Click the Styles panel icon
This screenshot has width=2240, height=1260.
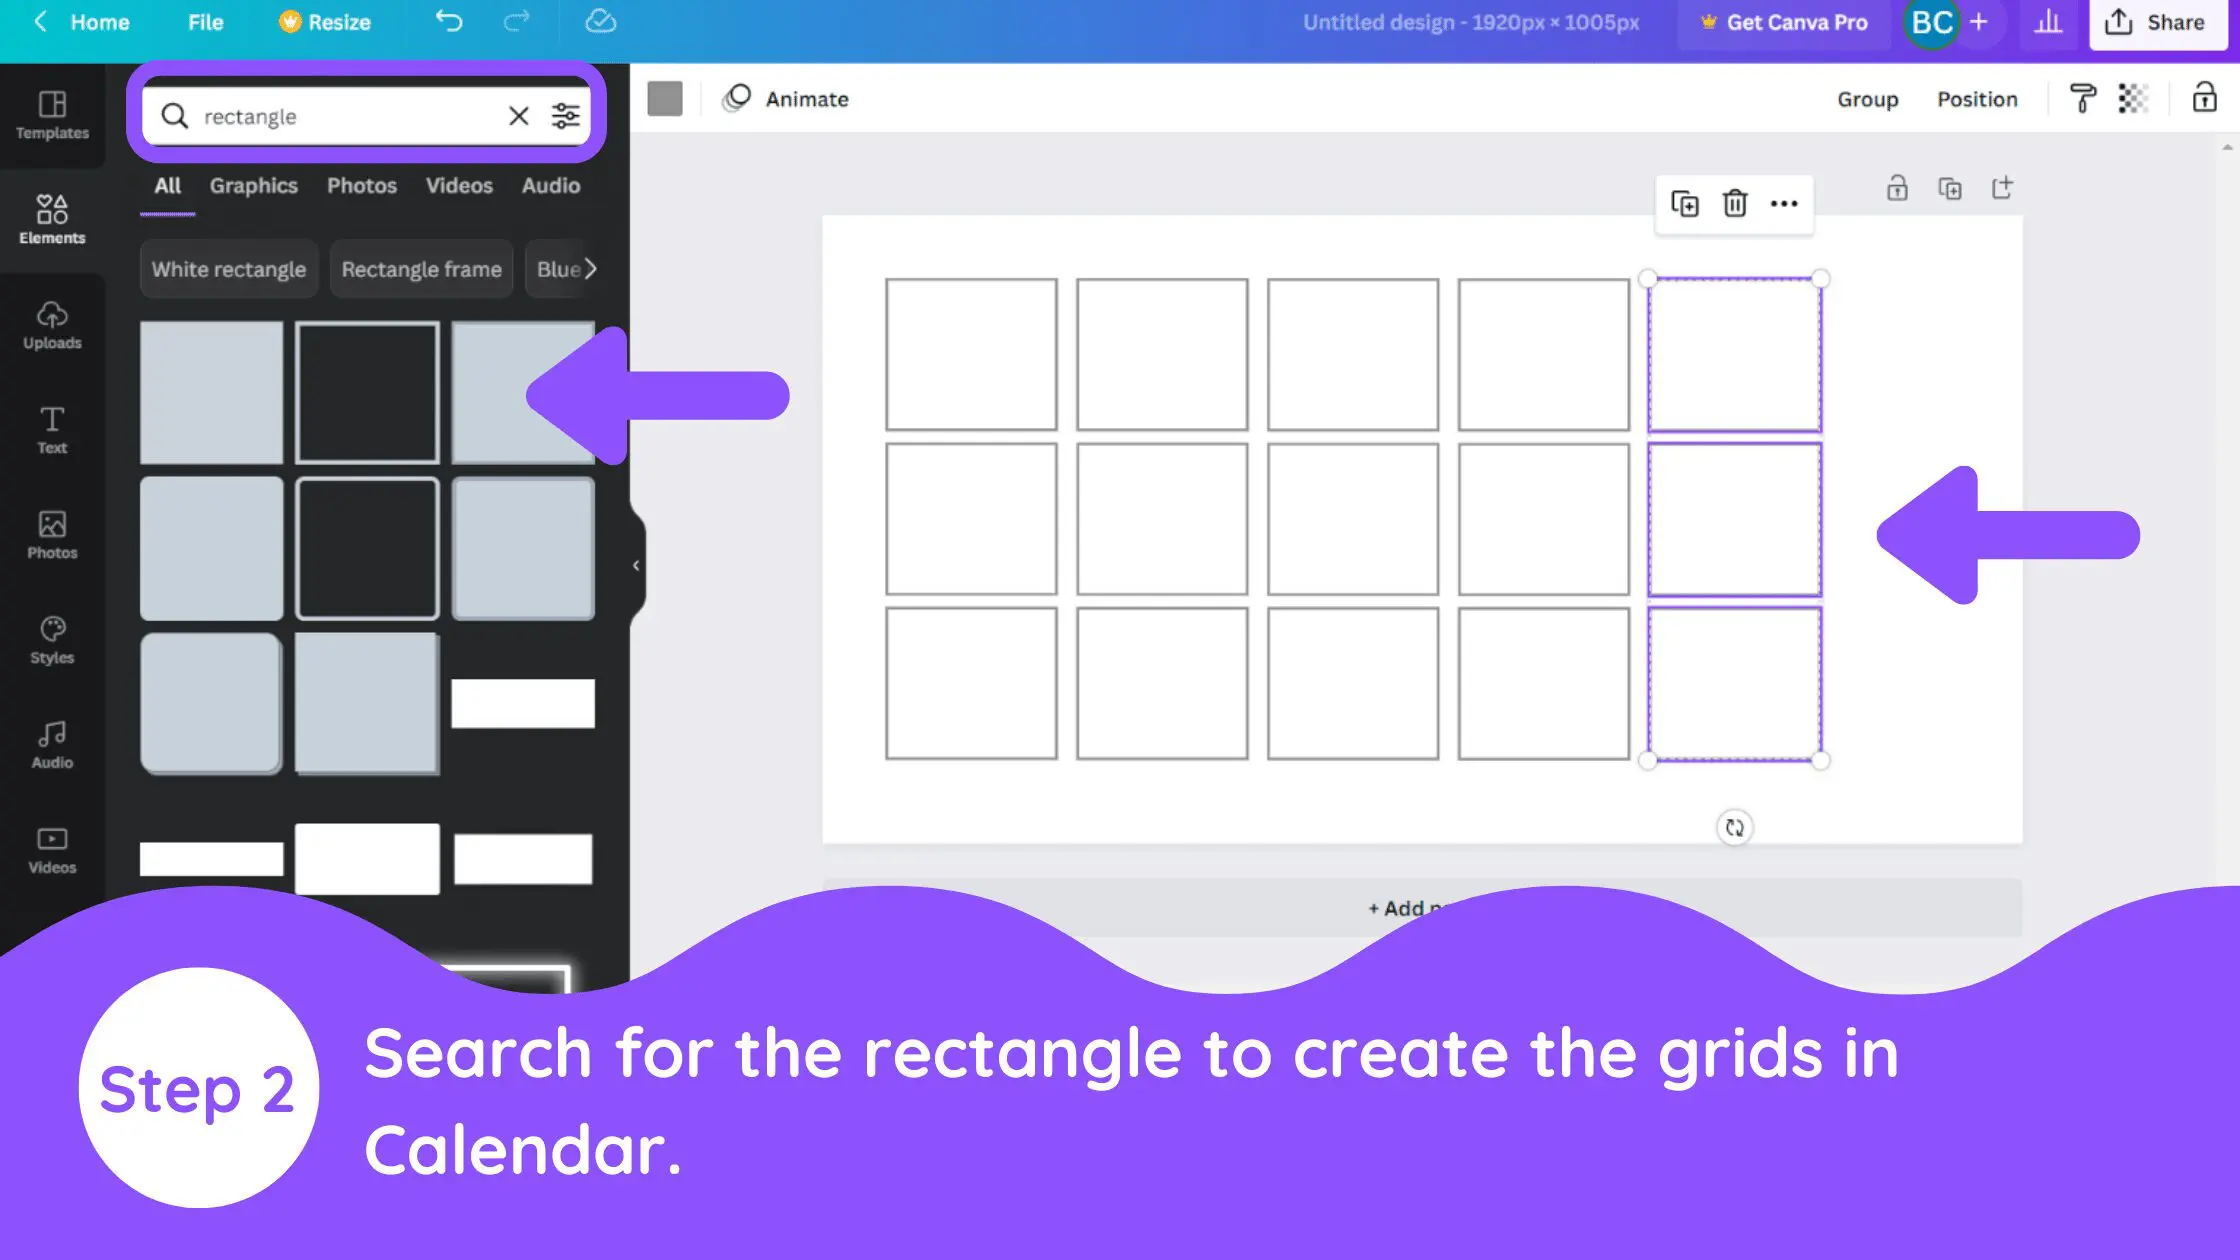52,640
